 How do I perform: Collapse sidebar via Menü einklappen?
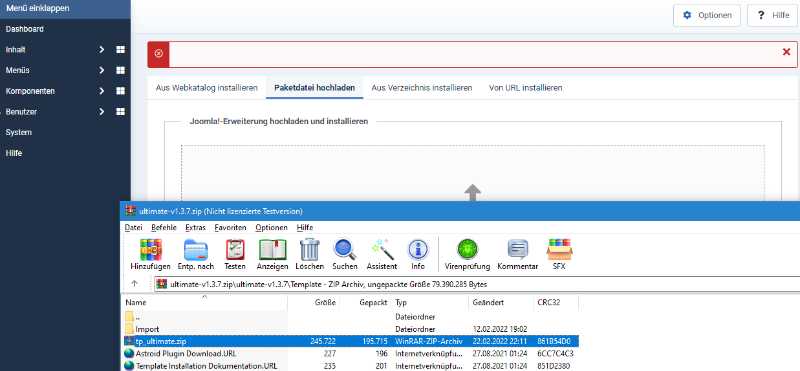(x=65, y=8)
